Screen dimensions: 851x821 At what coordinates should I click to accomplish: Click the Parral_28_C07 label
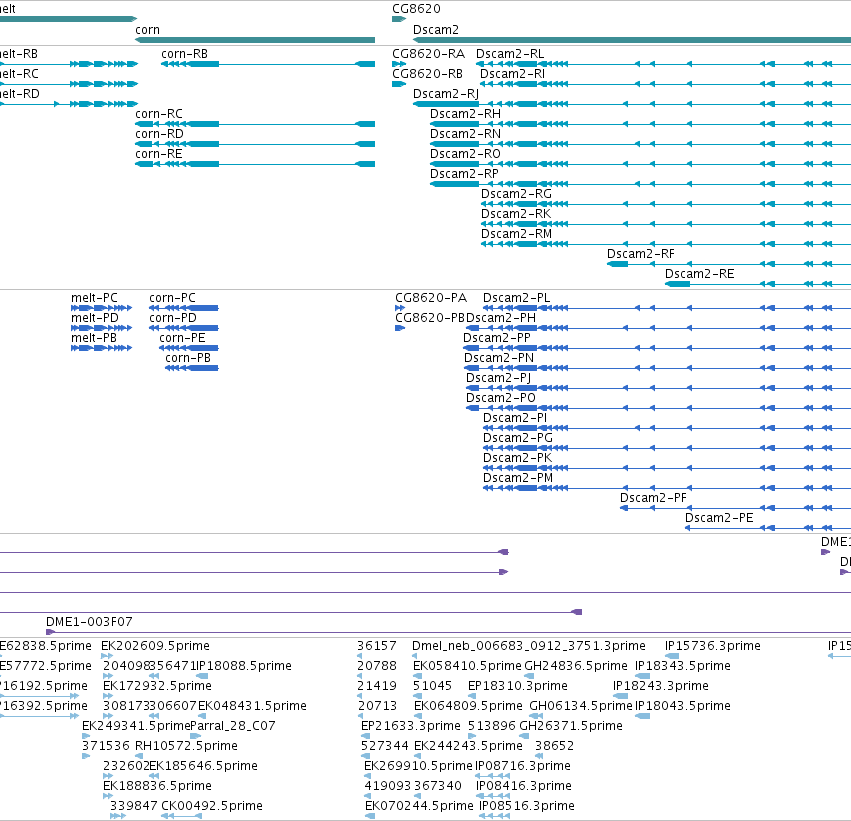(233, 726)
